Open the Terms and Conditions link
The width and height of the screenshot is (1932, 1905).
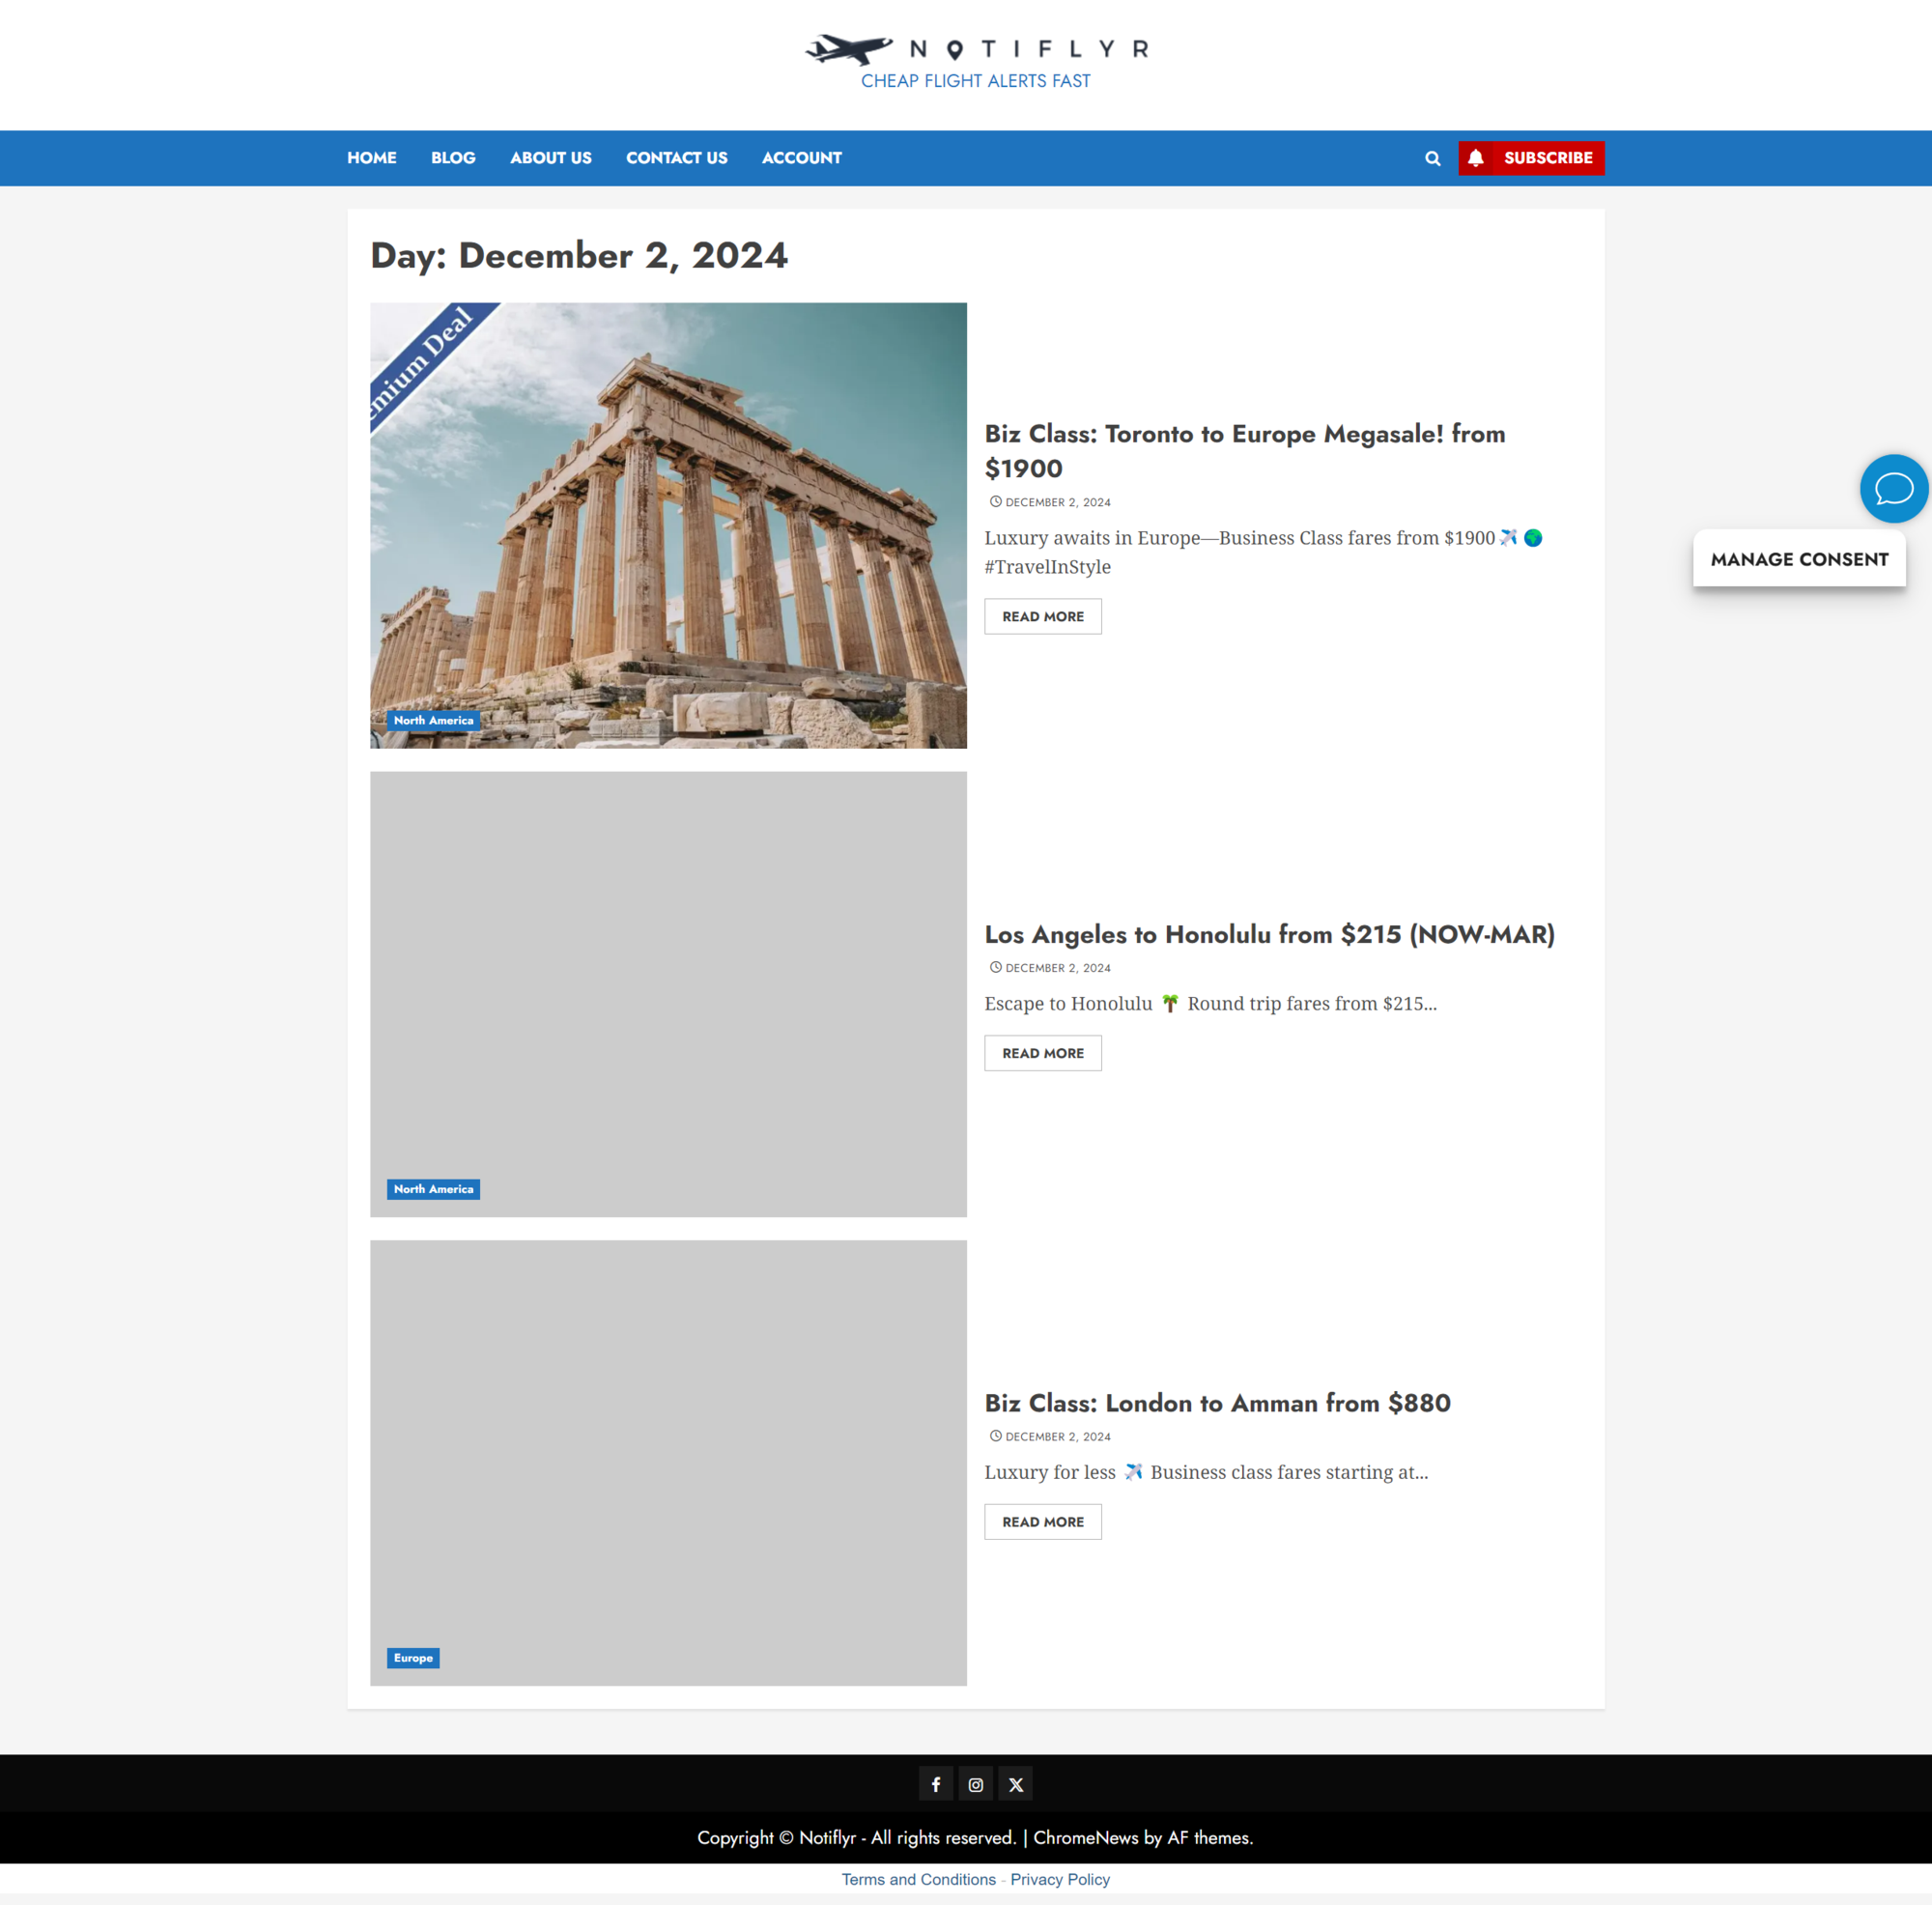point(918,1879)
